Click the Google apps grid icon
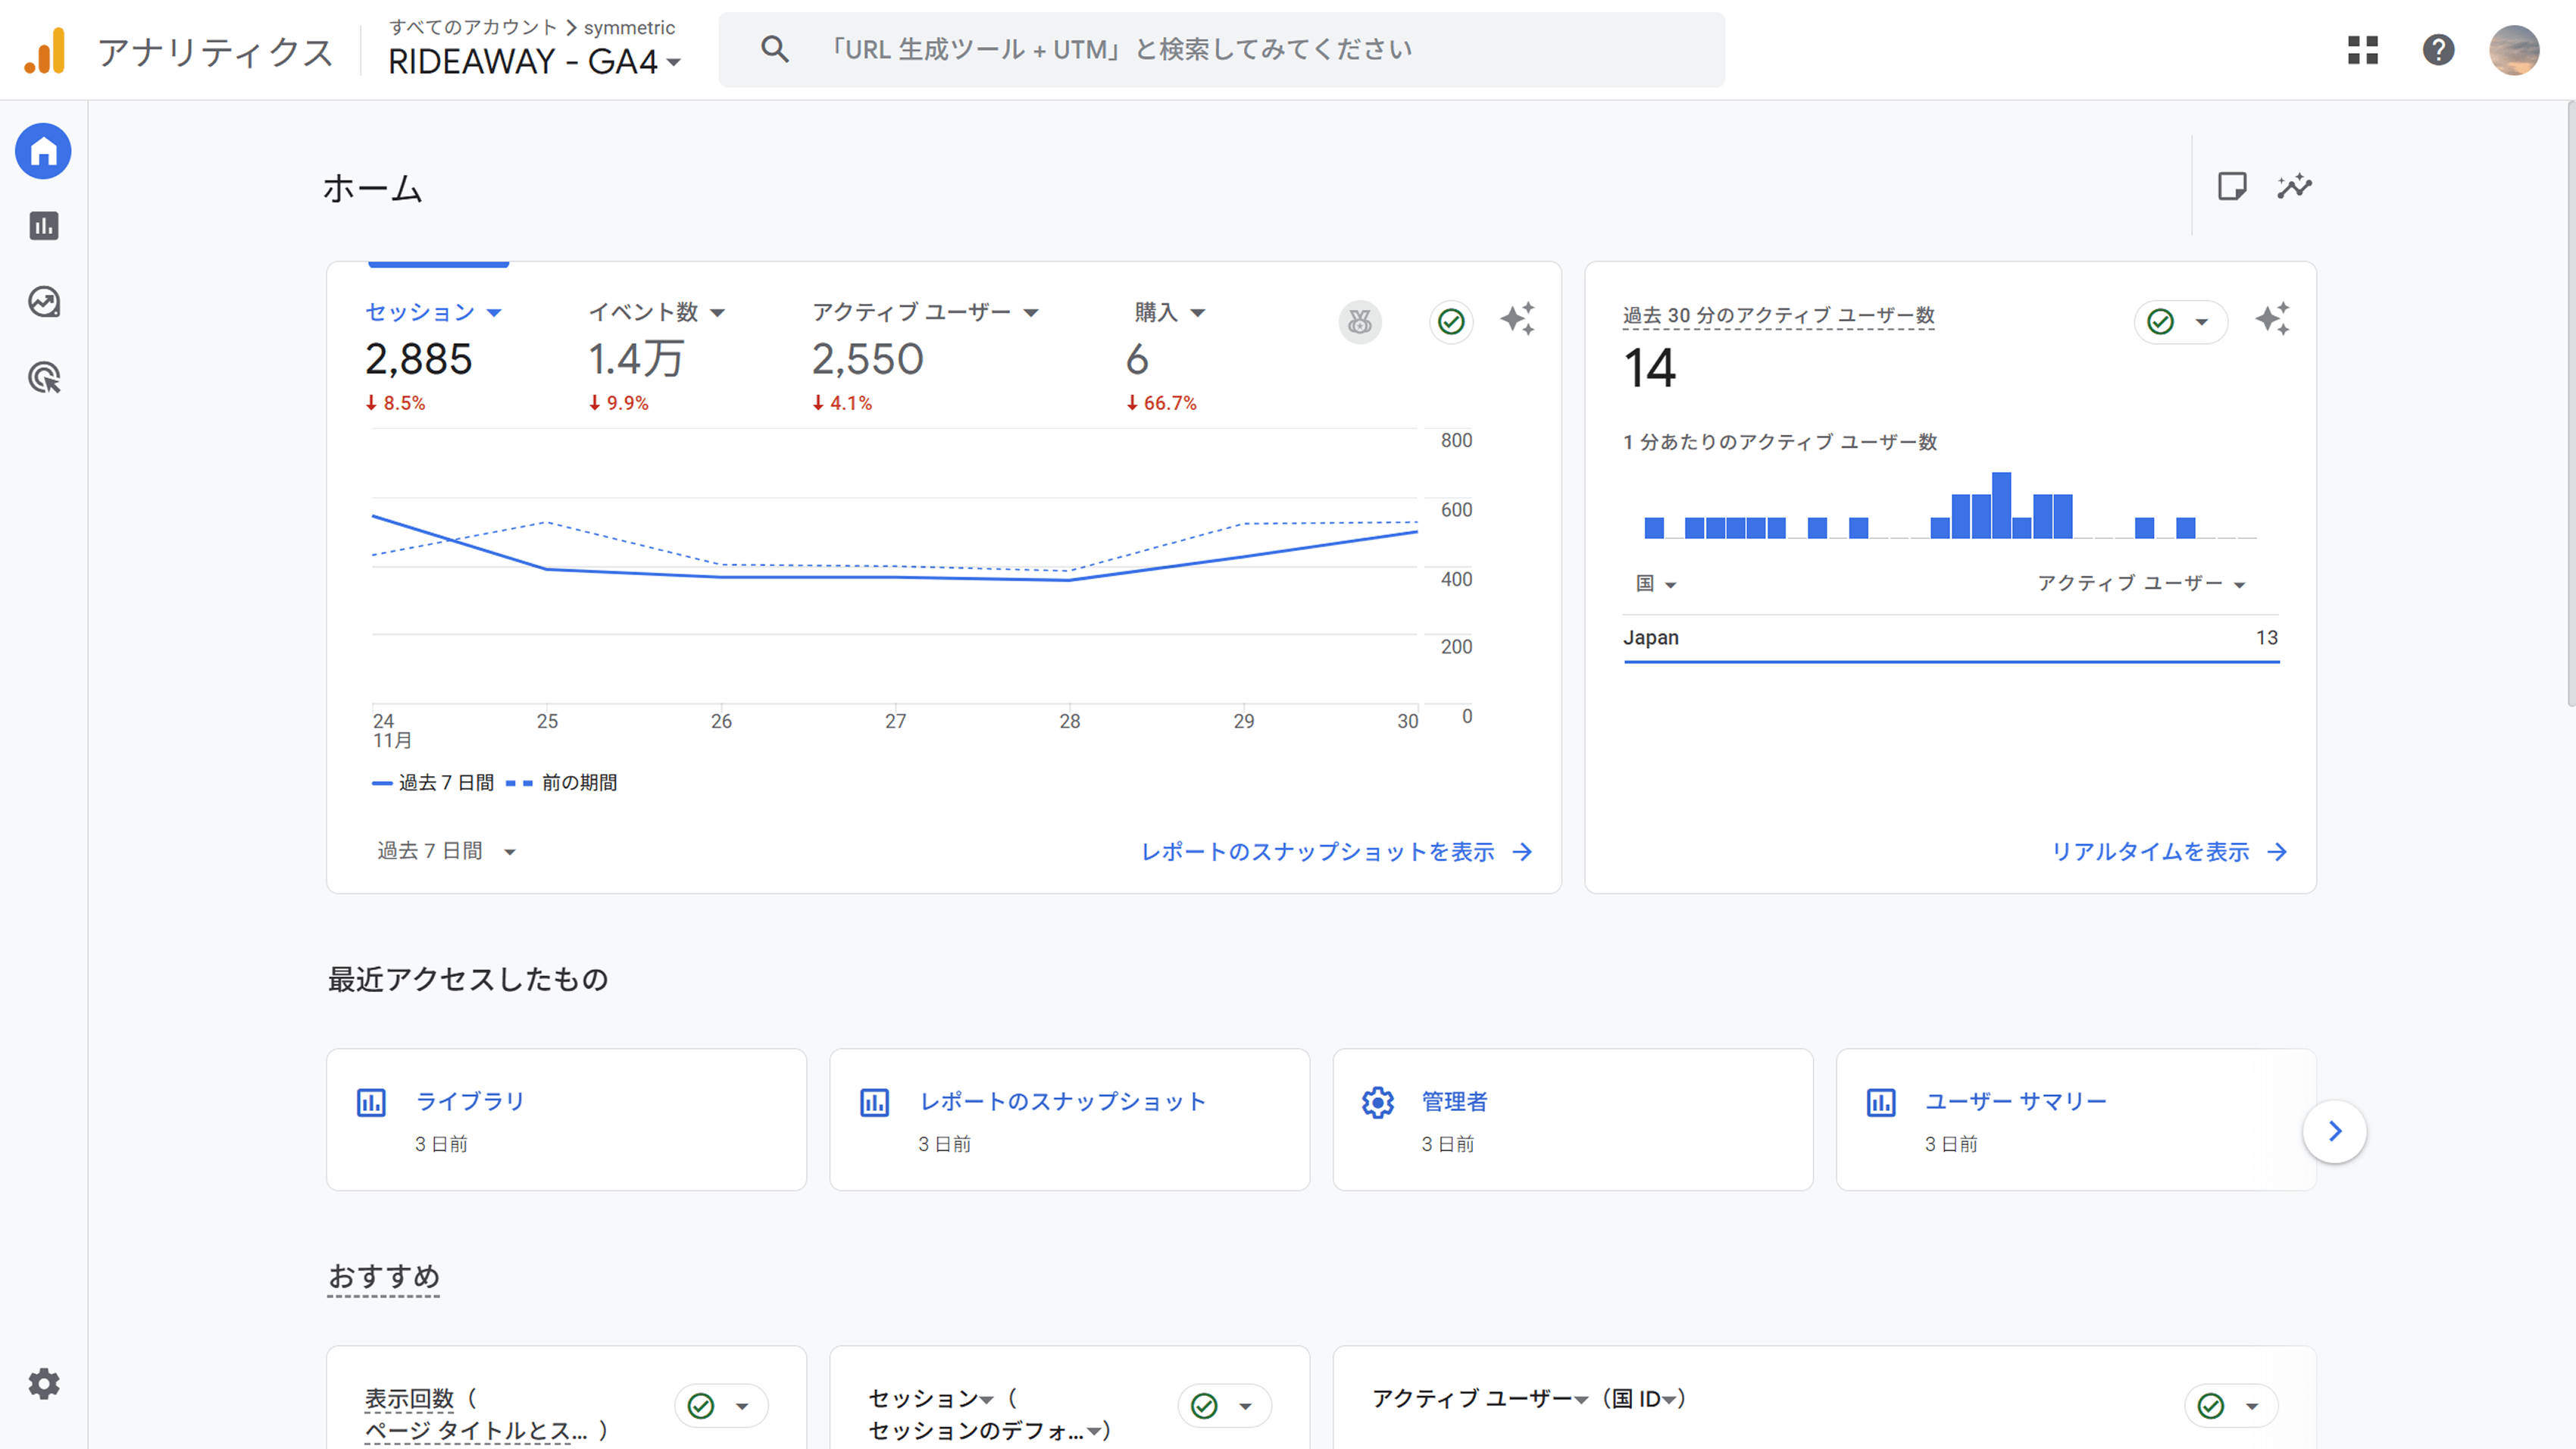 point(2362,50)
